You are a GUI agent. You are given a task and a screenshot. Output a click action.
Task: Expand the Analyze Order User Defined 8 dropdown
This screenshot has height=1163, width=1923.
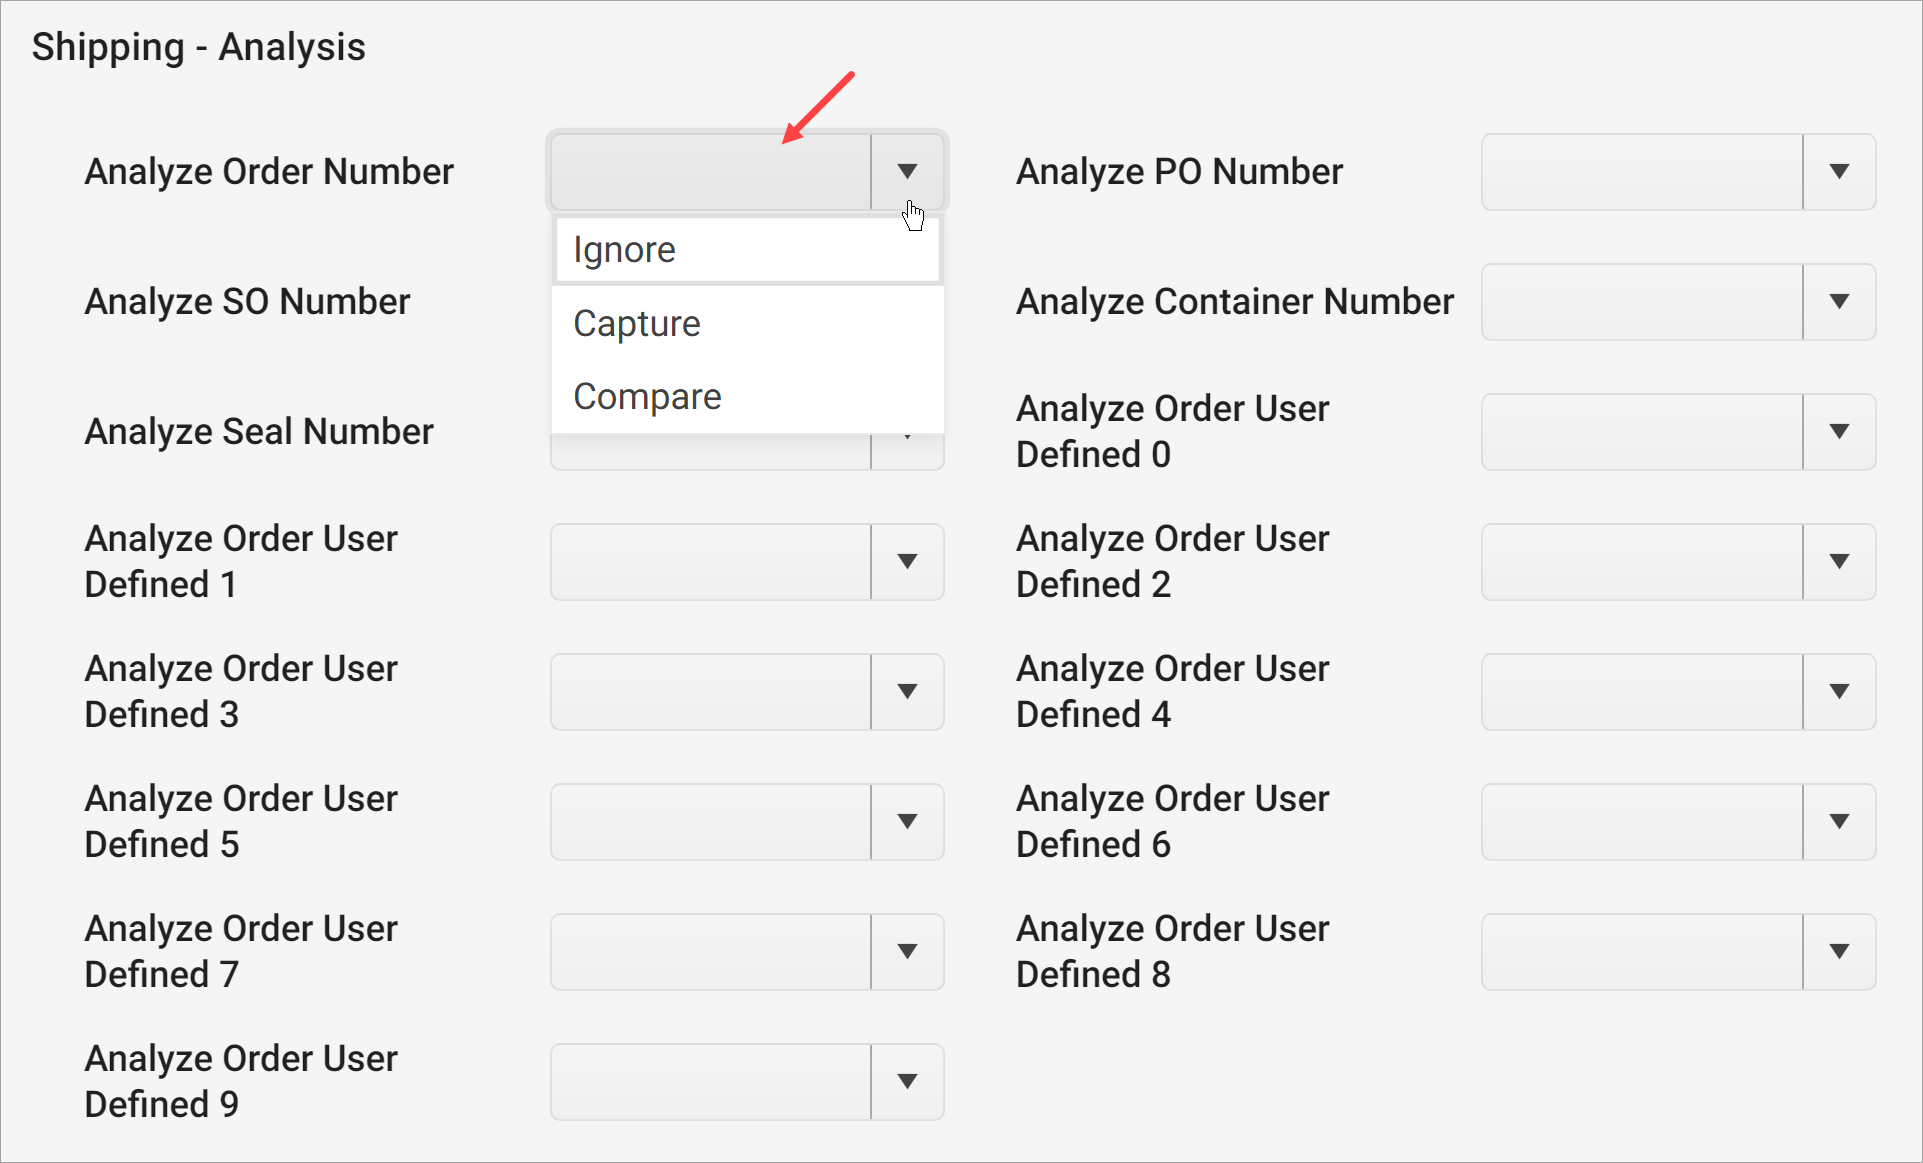pos(1839,951)
